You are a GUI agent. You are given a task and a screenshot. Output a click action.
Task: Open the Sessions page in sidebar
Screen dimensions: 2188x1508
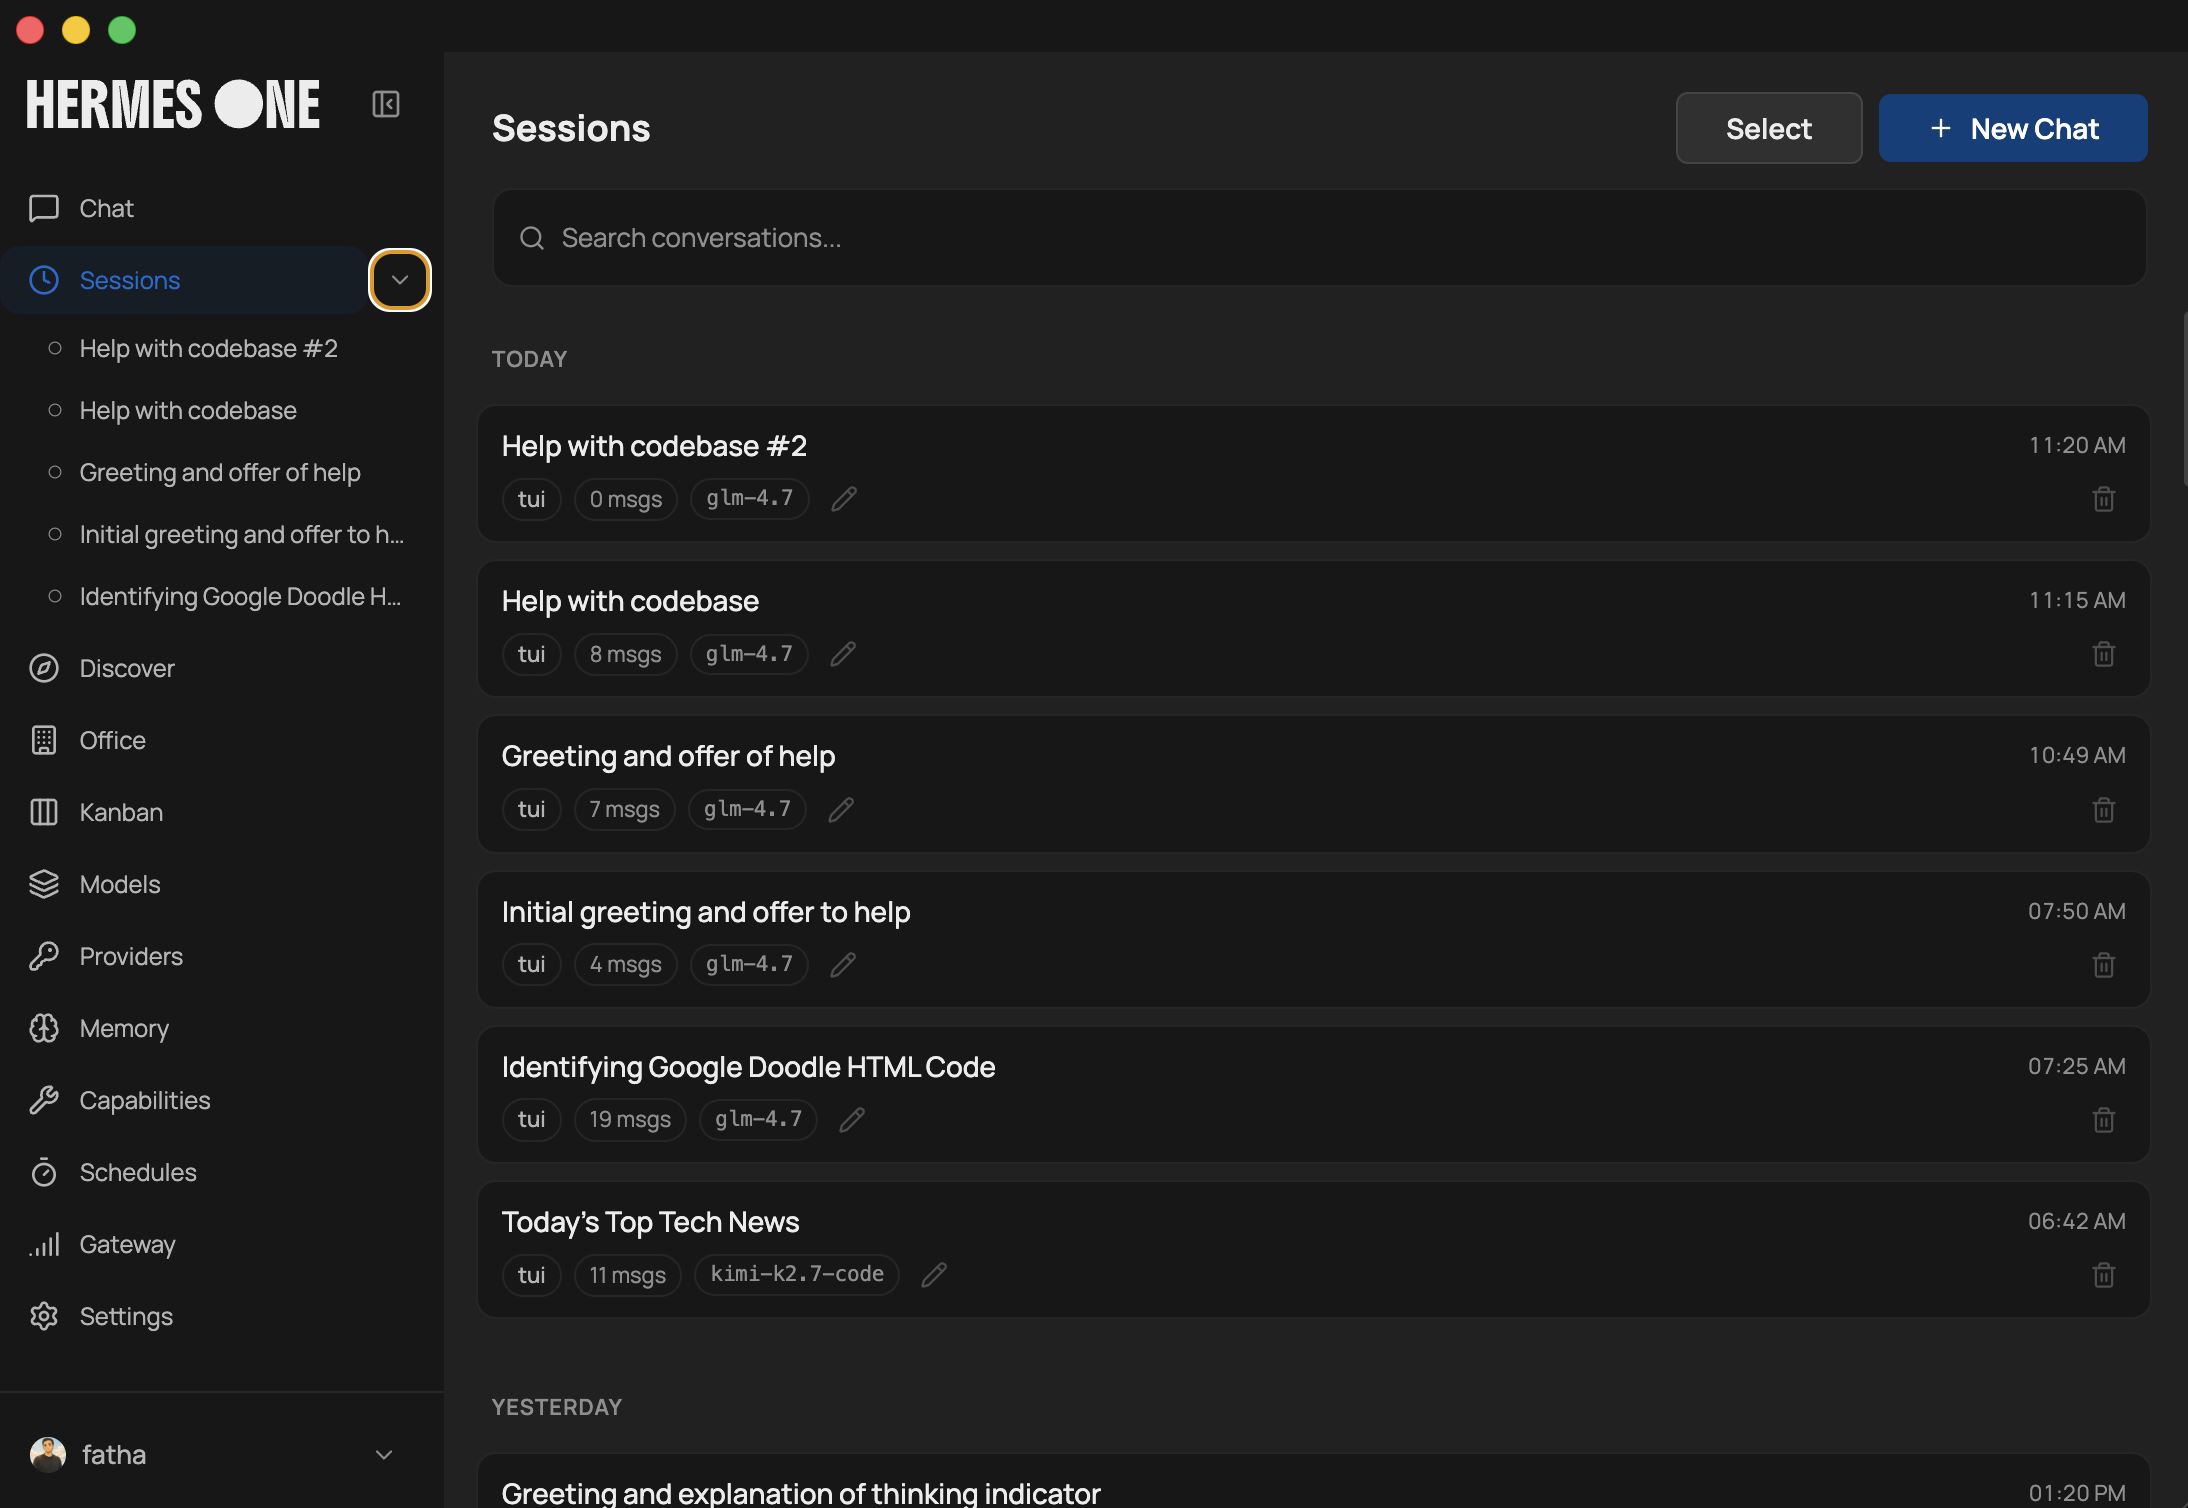point(186,280)
